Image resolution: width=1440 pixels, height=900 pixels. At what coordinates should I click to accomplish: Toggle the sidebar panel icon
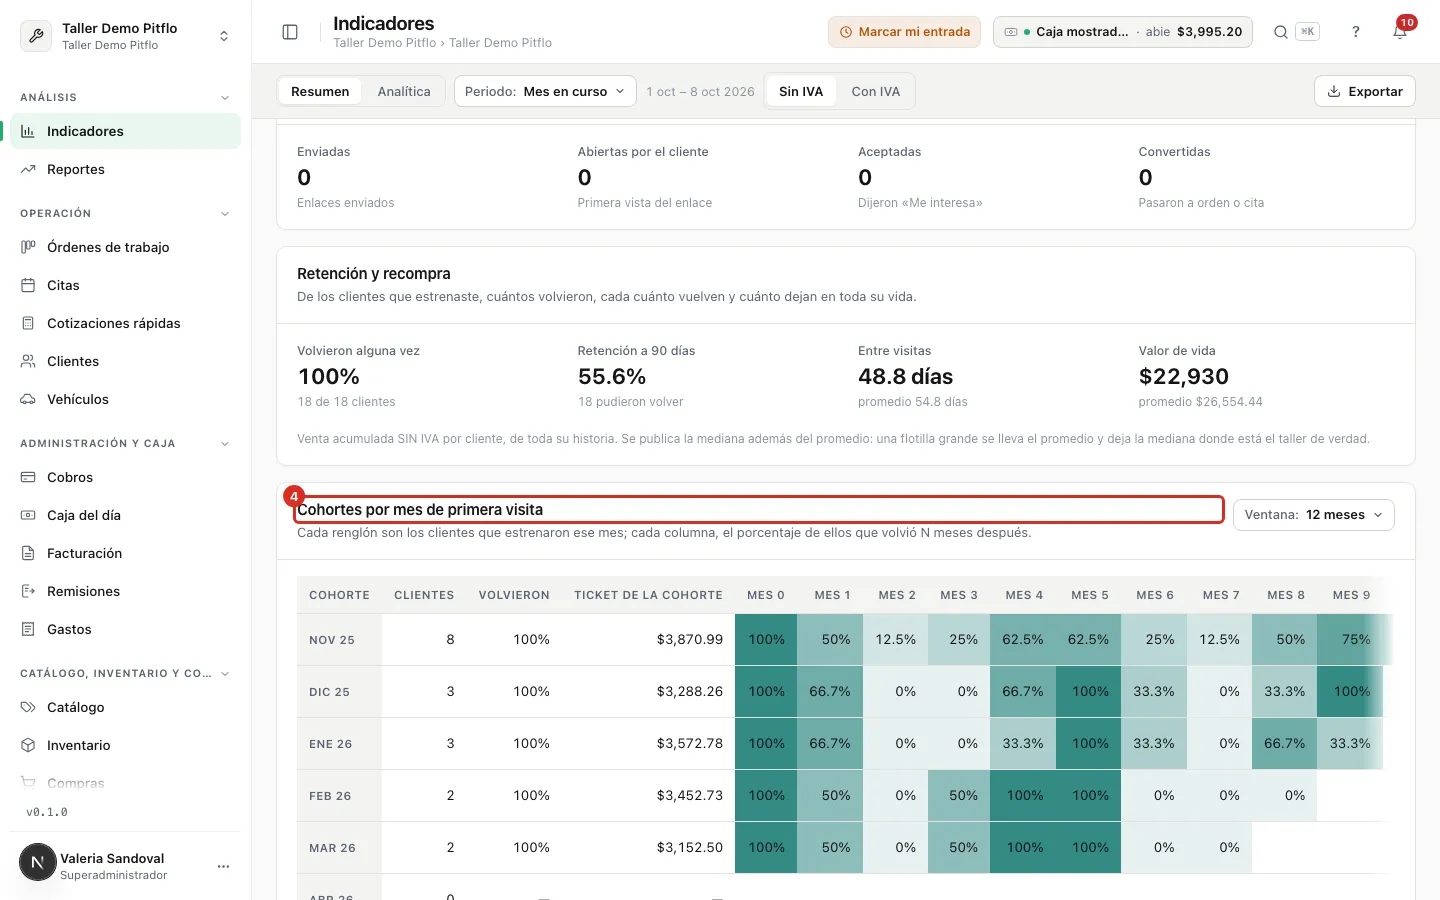[290, 32]
